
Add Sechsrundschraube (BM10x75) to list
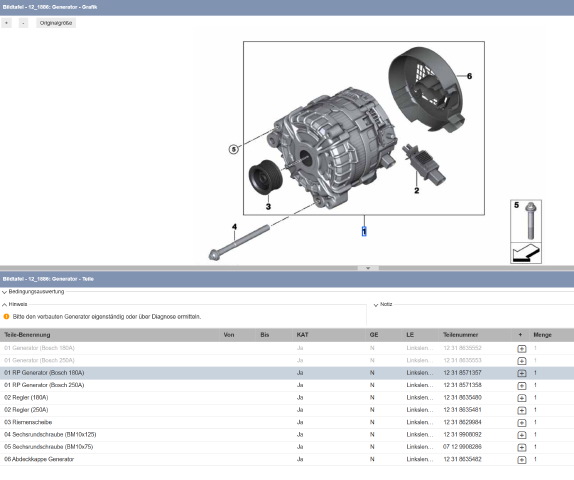tap(522, 447)
